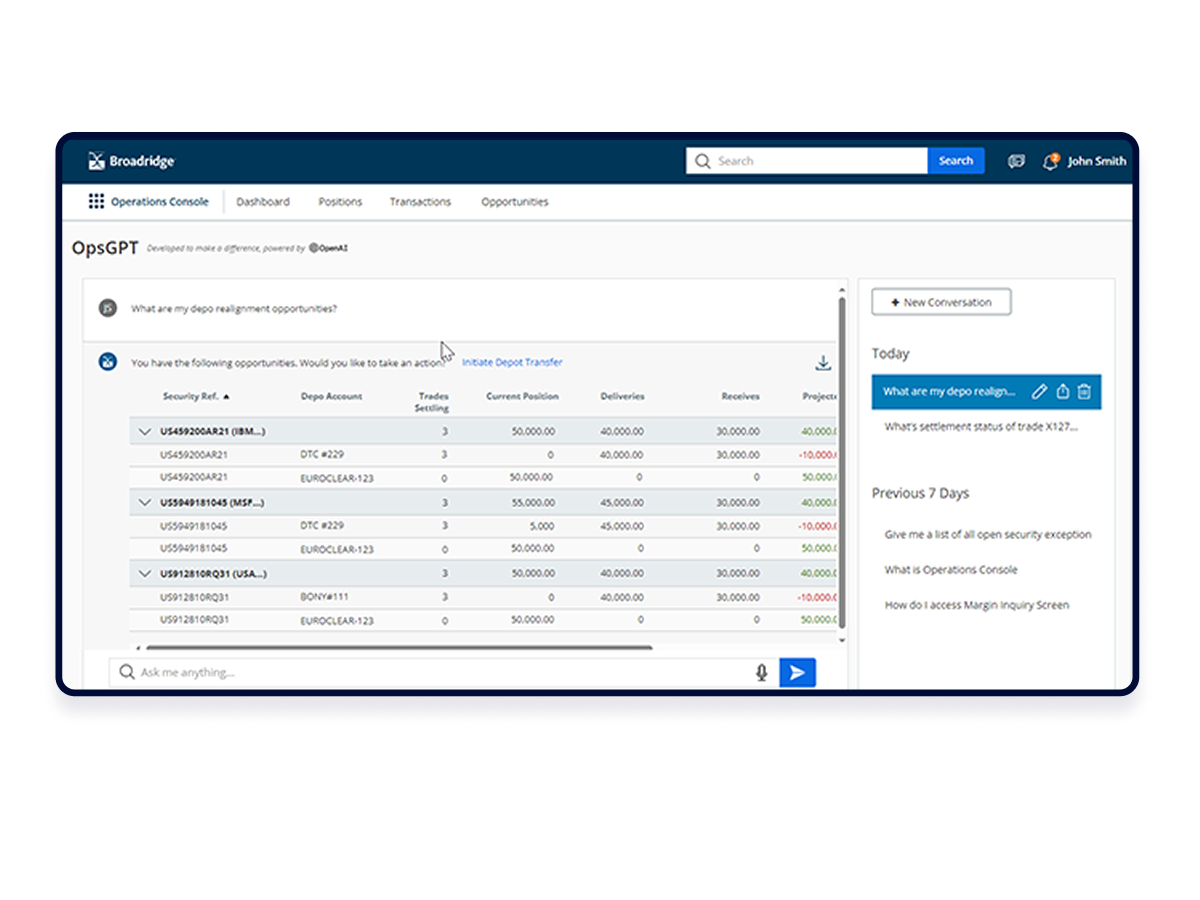Image resolution: width=1200 pixels, height=900 pixels.
Task: Send the message with arrow button
Action: 797,673
